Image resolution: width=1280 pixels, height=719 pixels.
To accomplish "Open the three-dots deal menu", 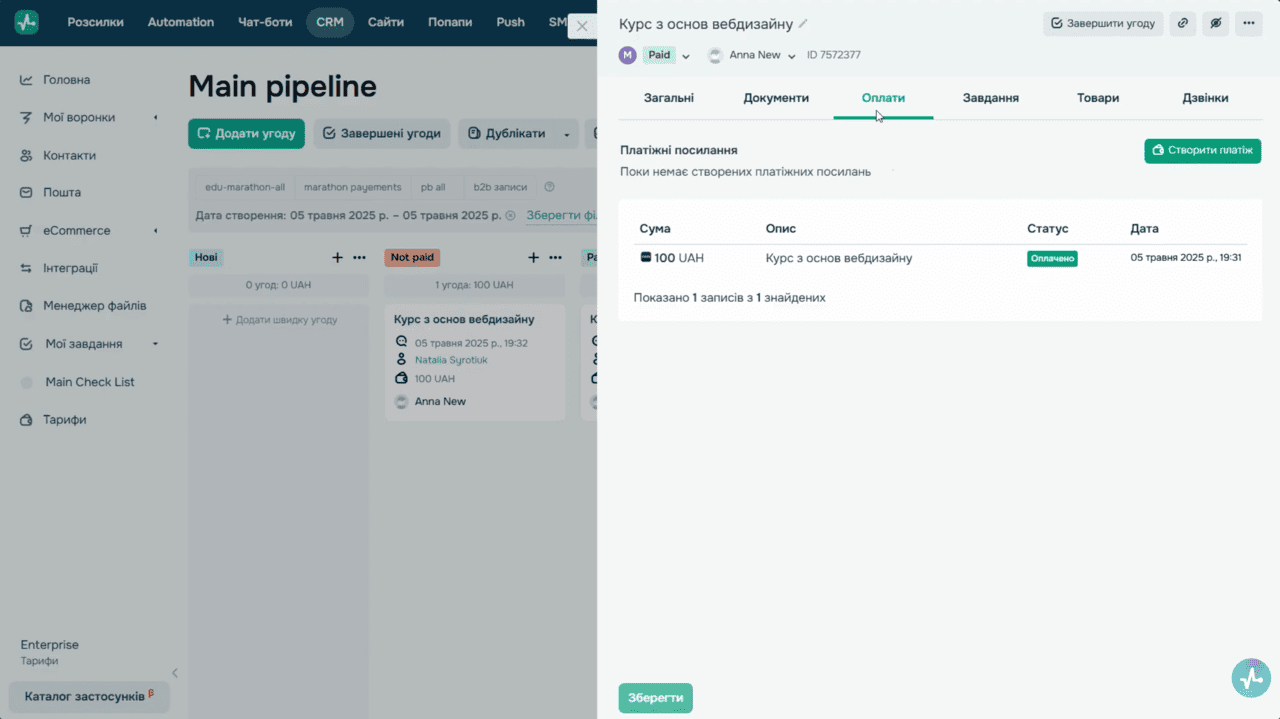I will [x=1249, y=23].
